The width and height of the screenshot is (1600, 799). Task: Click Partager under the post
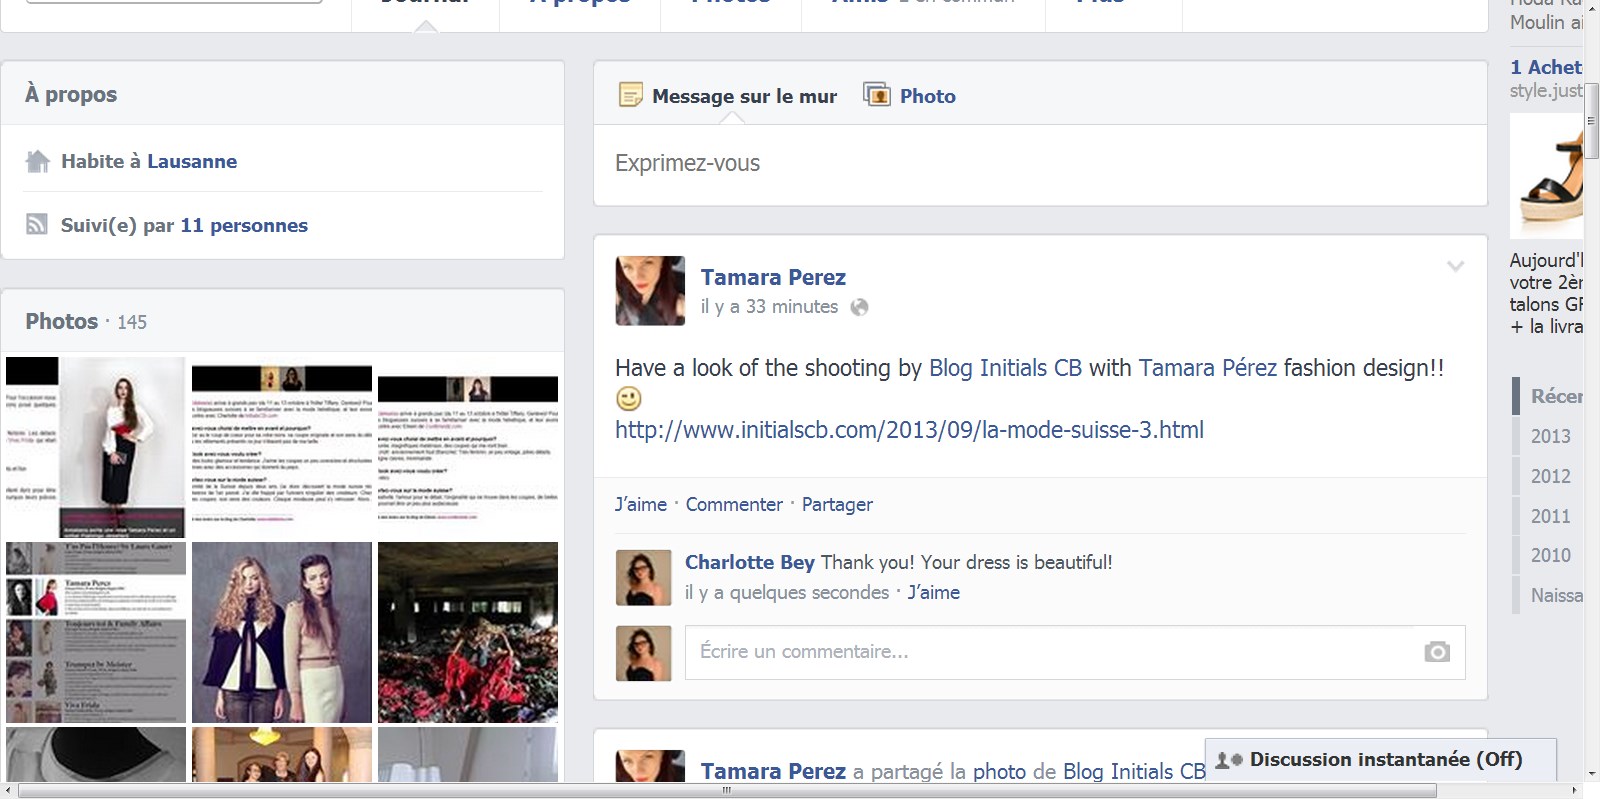pyautogui.click(x=837, y=505)
